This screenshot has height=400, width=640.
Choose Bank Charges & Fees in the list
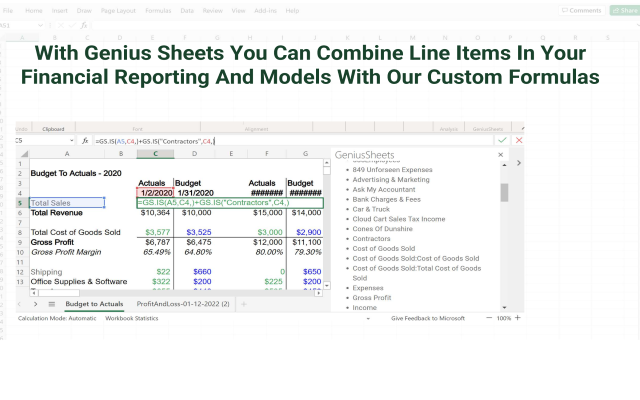[x=386, y=200]
